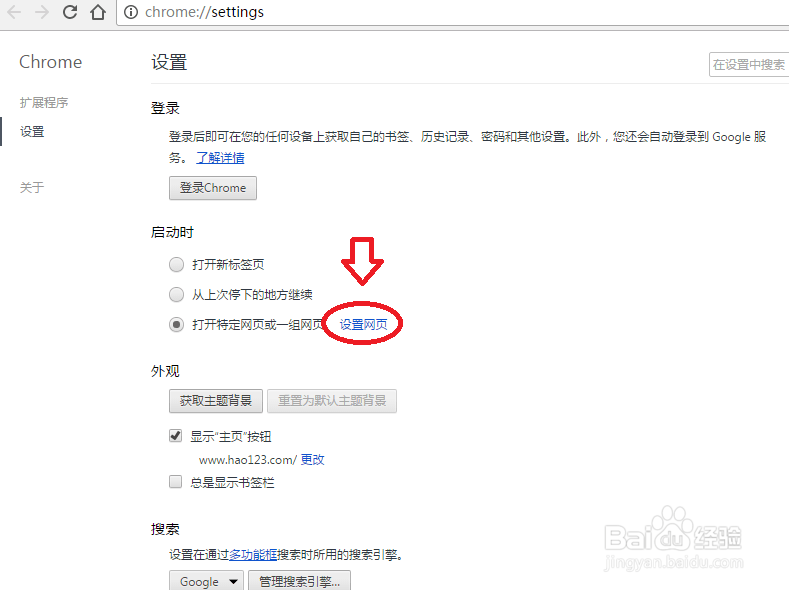The width and height of the screenshot is (789, 590).
Task: Open the 设置网页 link
Action: [x=363, y=324]
